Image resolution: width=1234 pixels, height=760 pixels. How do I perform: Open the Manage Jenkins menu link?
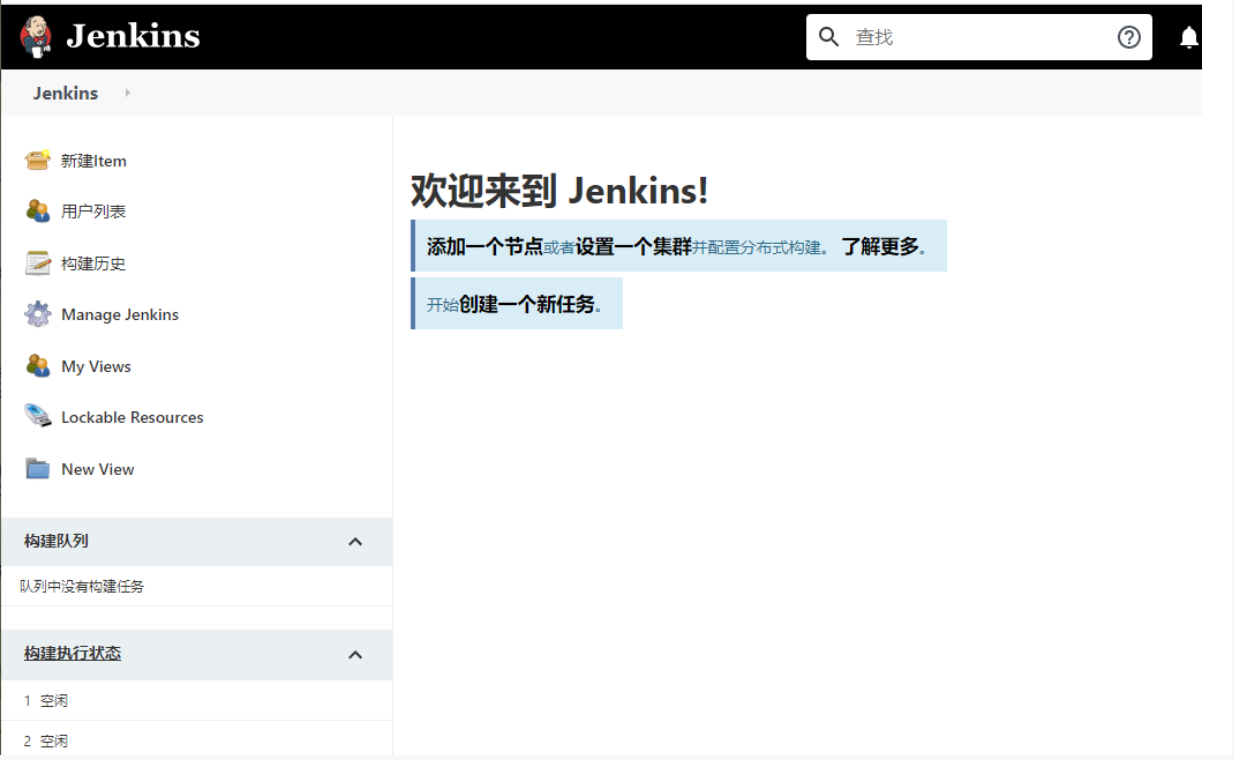120,315
